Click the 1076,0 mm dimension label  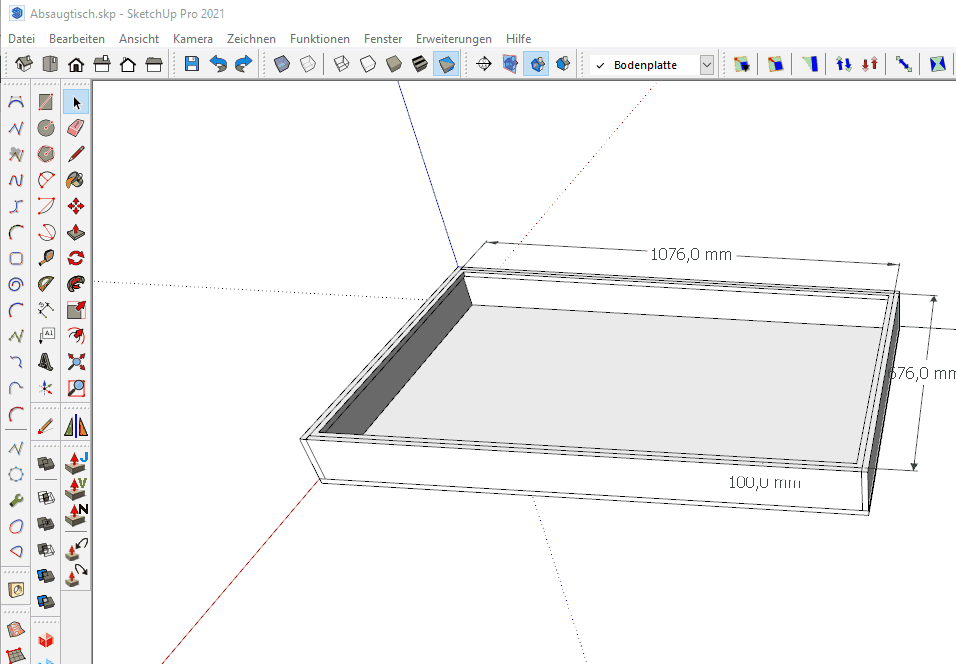691,254
